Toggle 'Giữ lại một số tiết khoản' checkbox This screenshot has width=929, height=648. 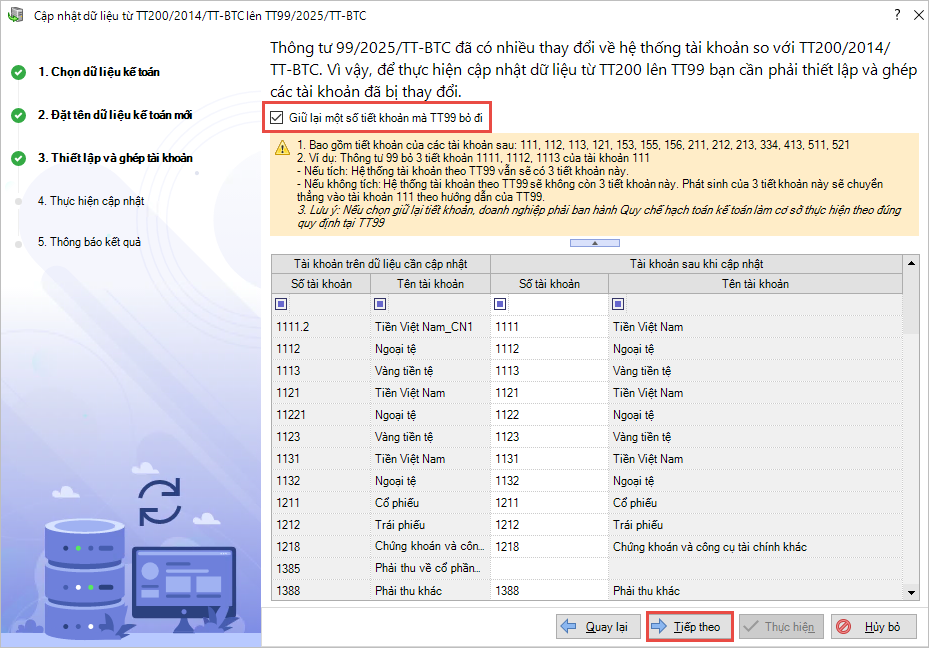tap(276, 118)
